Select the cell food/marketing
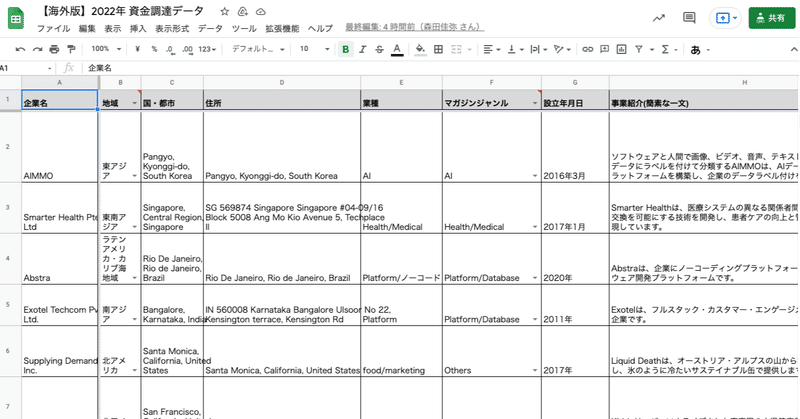This screenshot has height=419, width=800. [x=401, y=351]
